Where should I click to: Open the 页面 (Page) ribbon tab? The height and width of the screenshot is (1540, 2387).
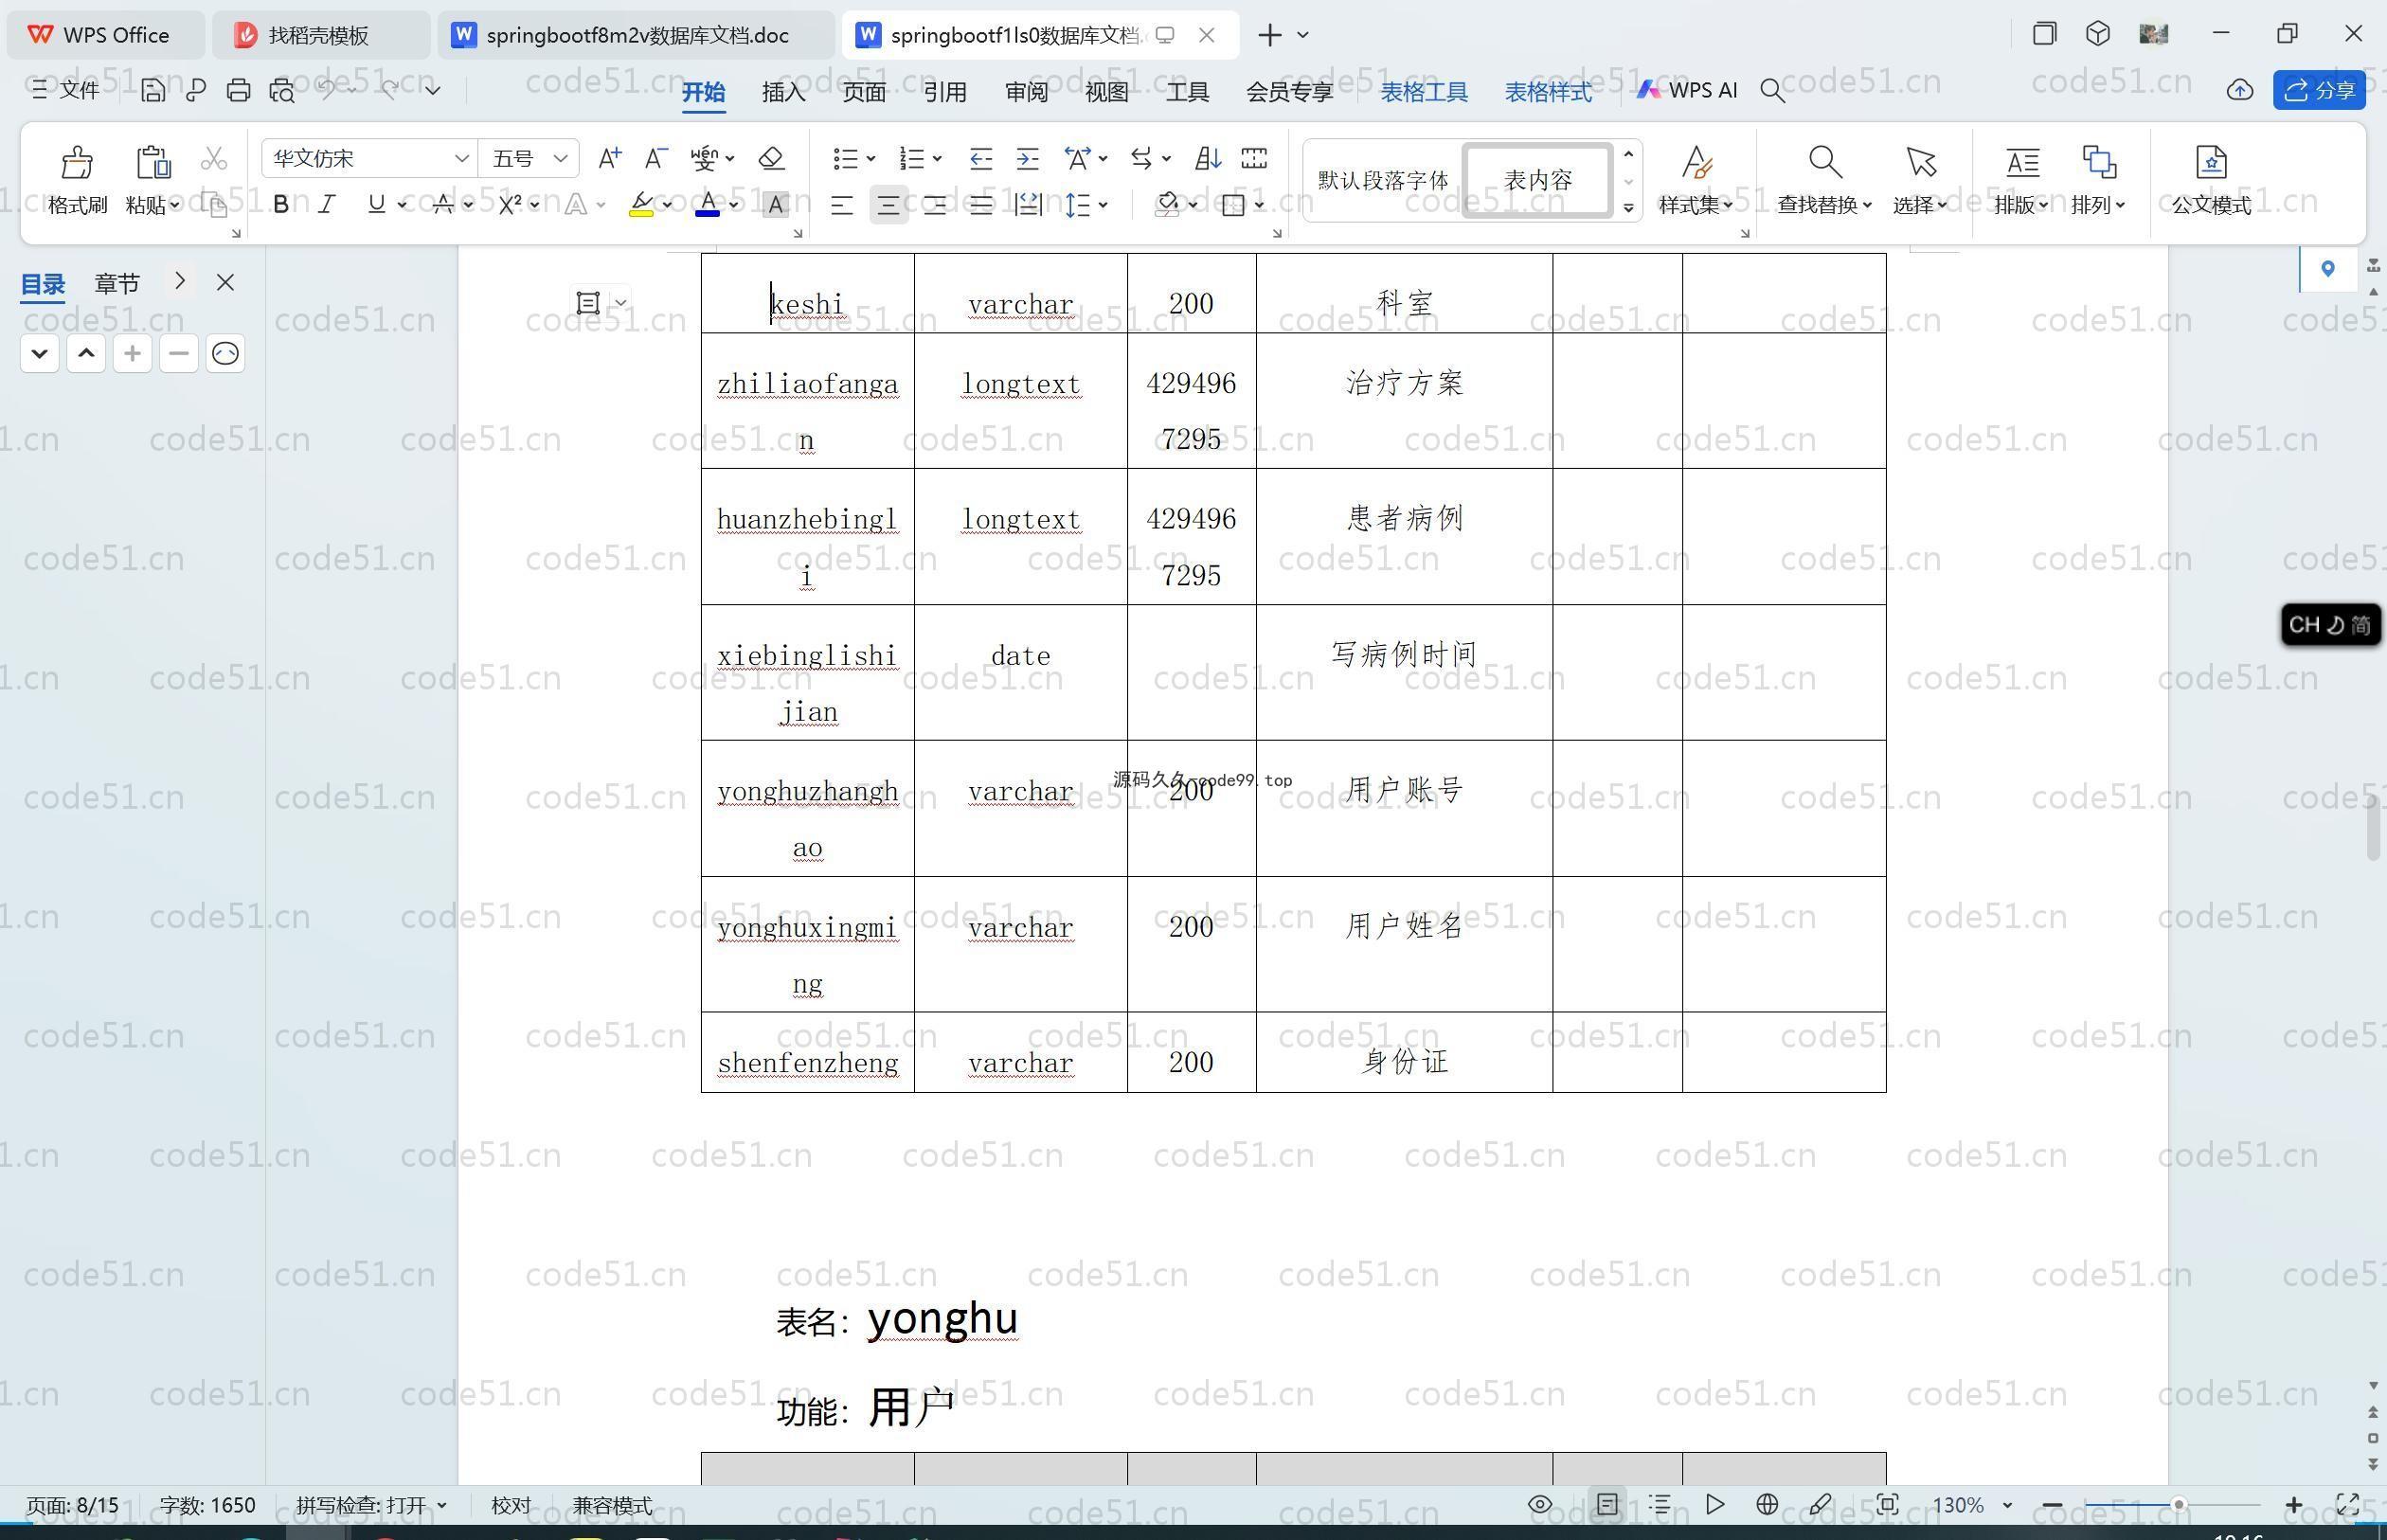[x=863, y=92]
